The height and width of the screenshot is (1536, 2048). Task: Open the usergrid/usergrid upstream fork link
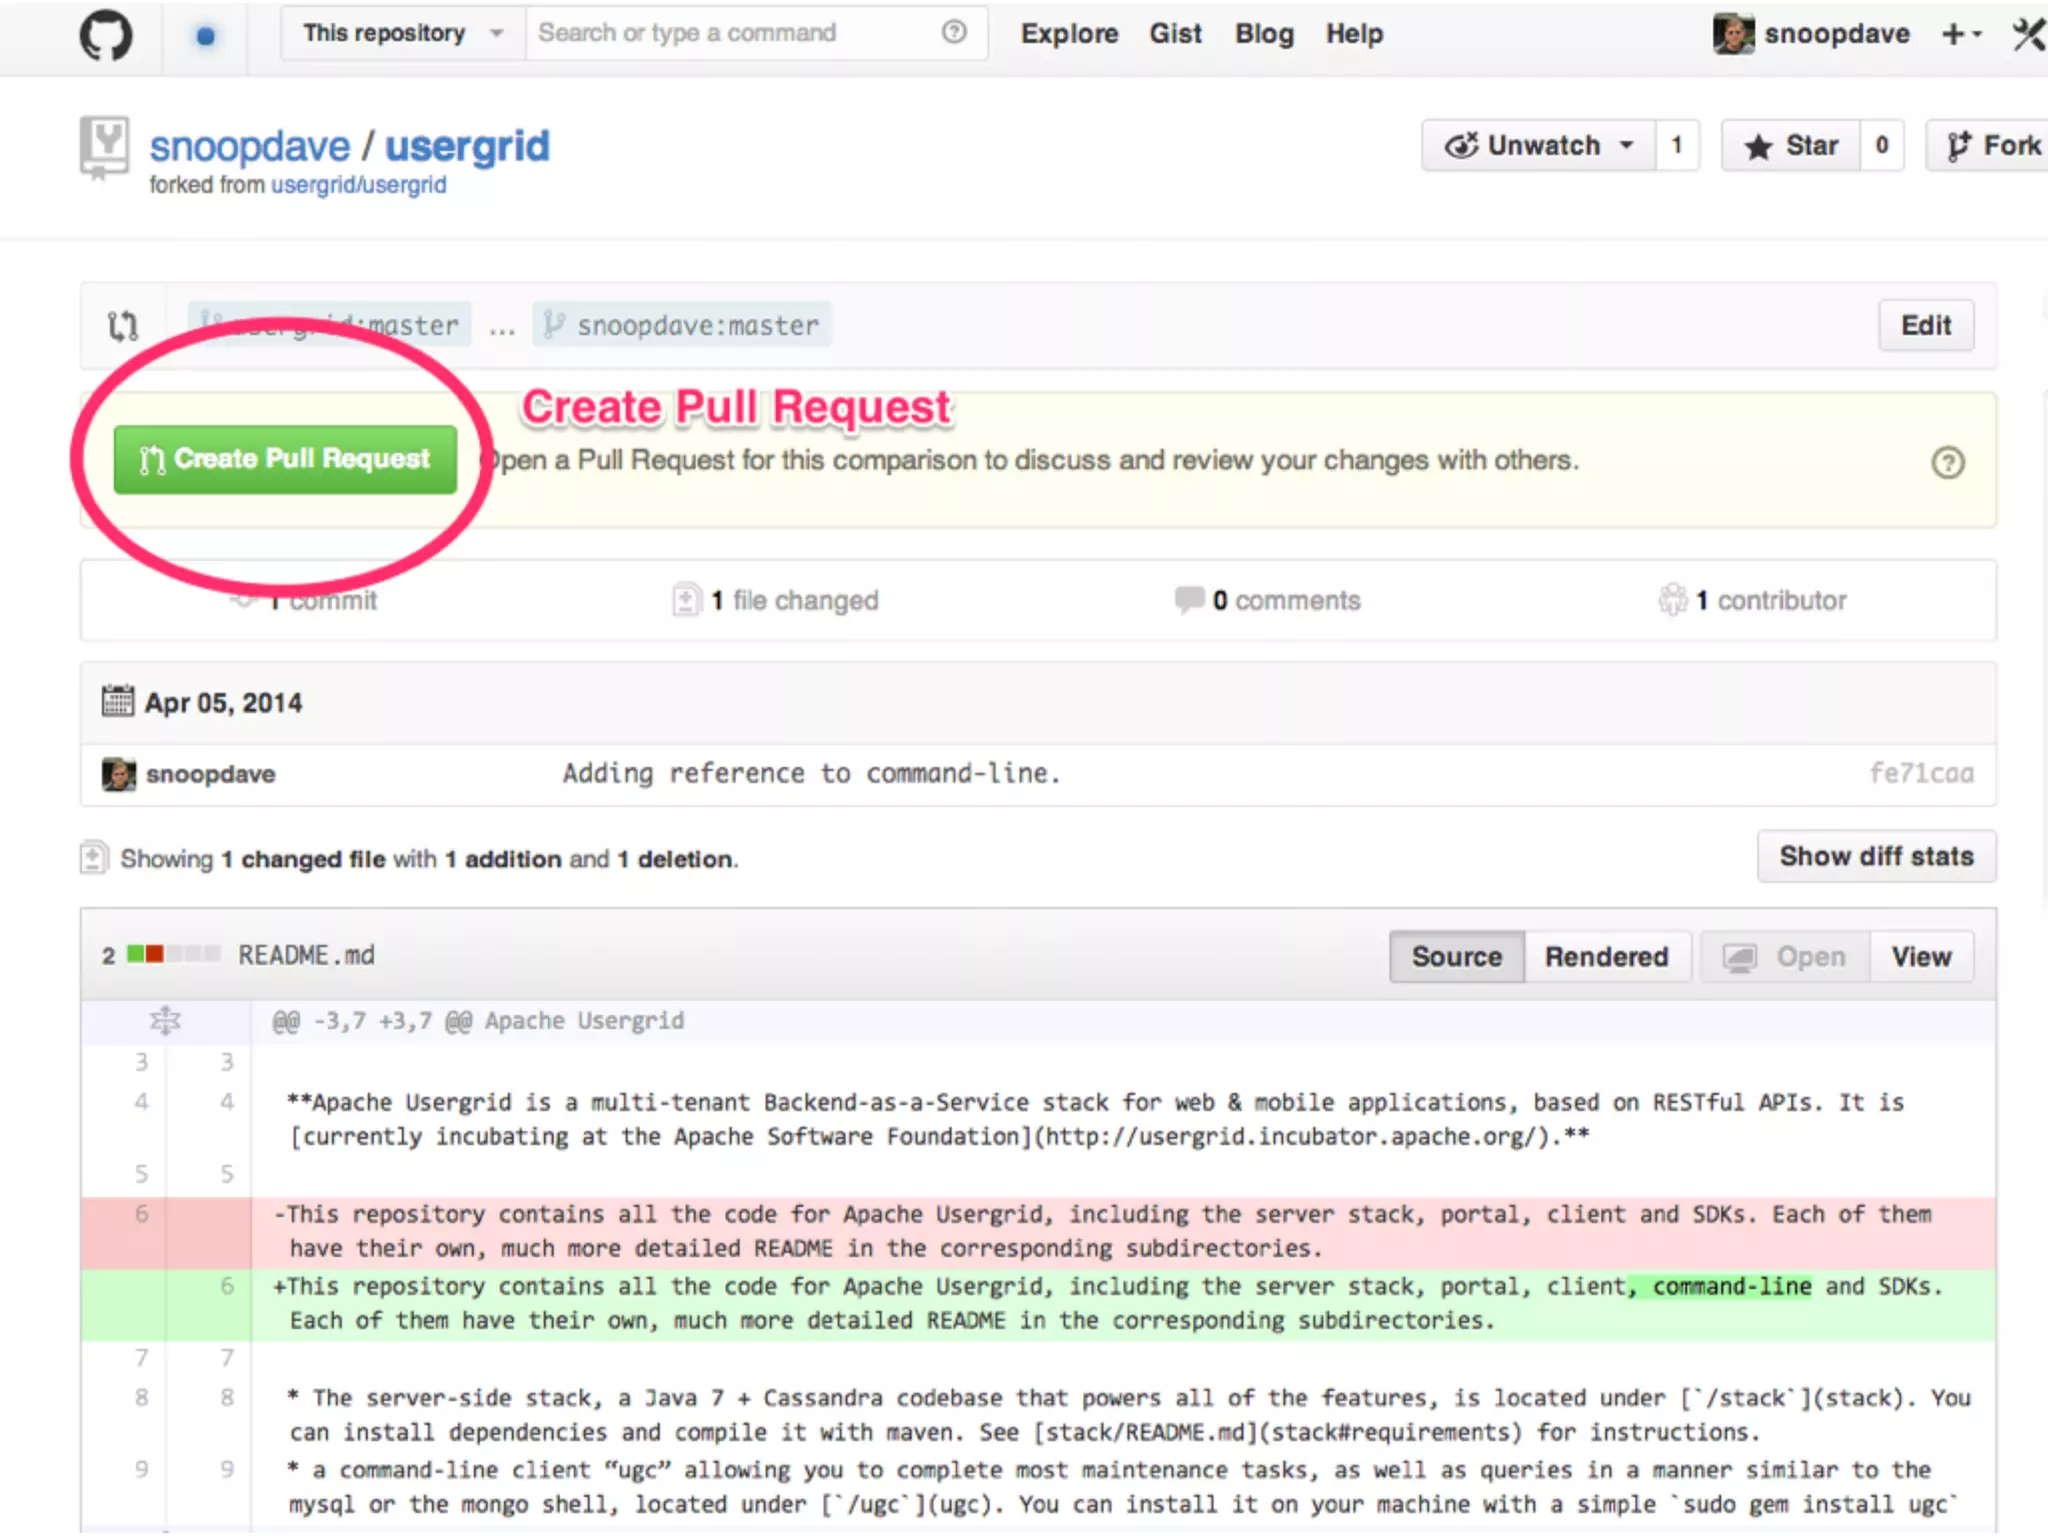click(358, 185)
